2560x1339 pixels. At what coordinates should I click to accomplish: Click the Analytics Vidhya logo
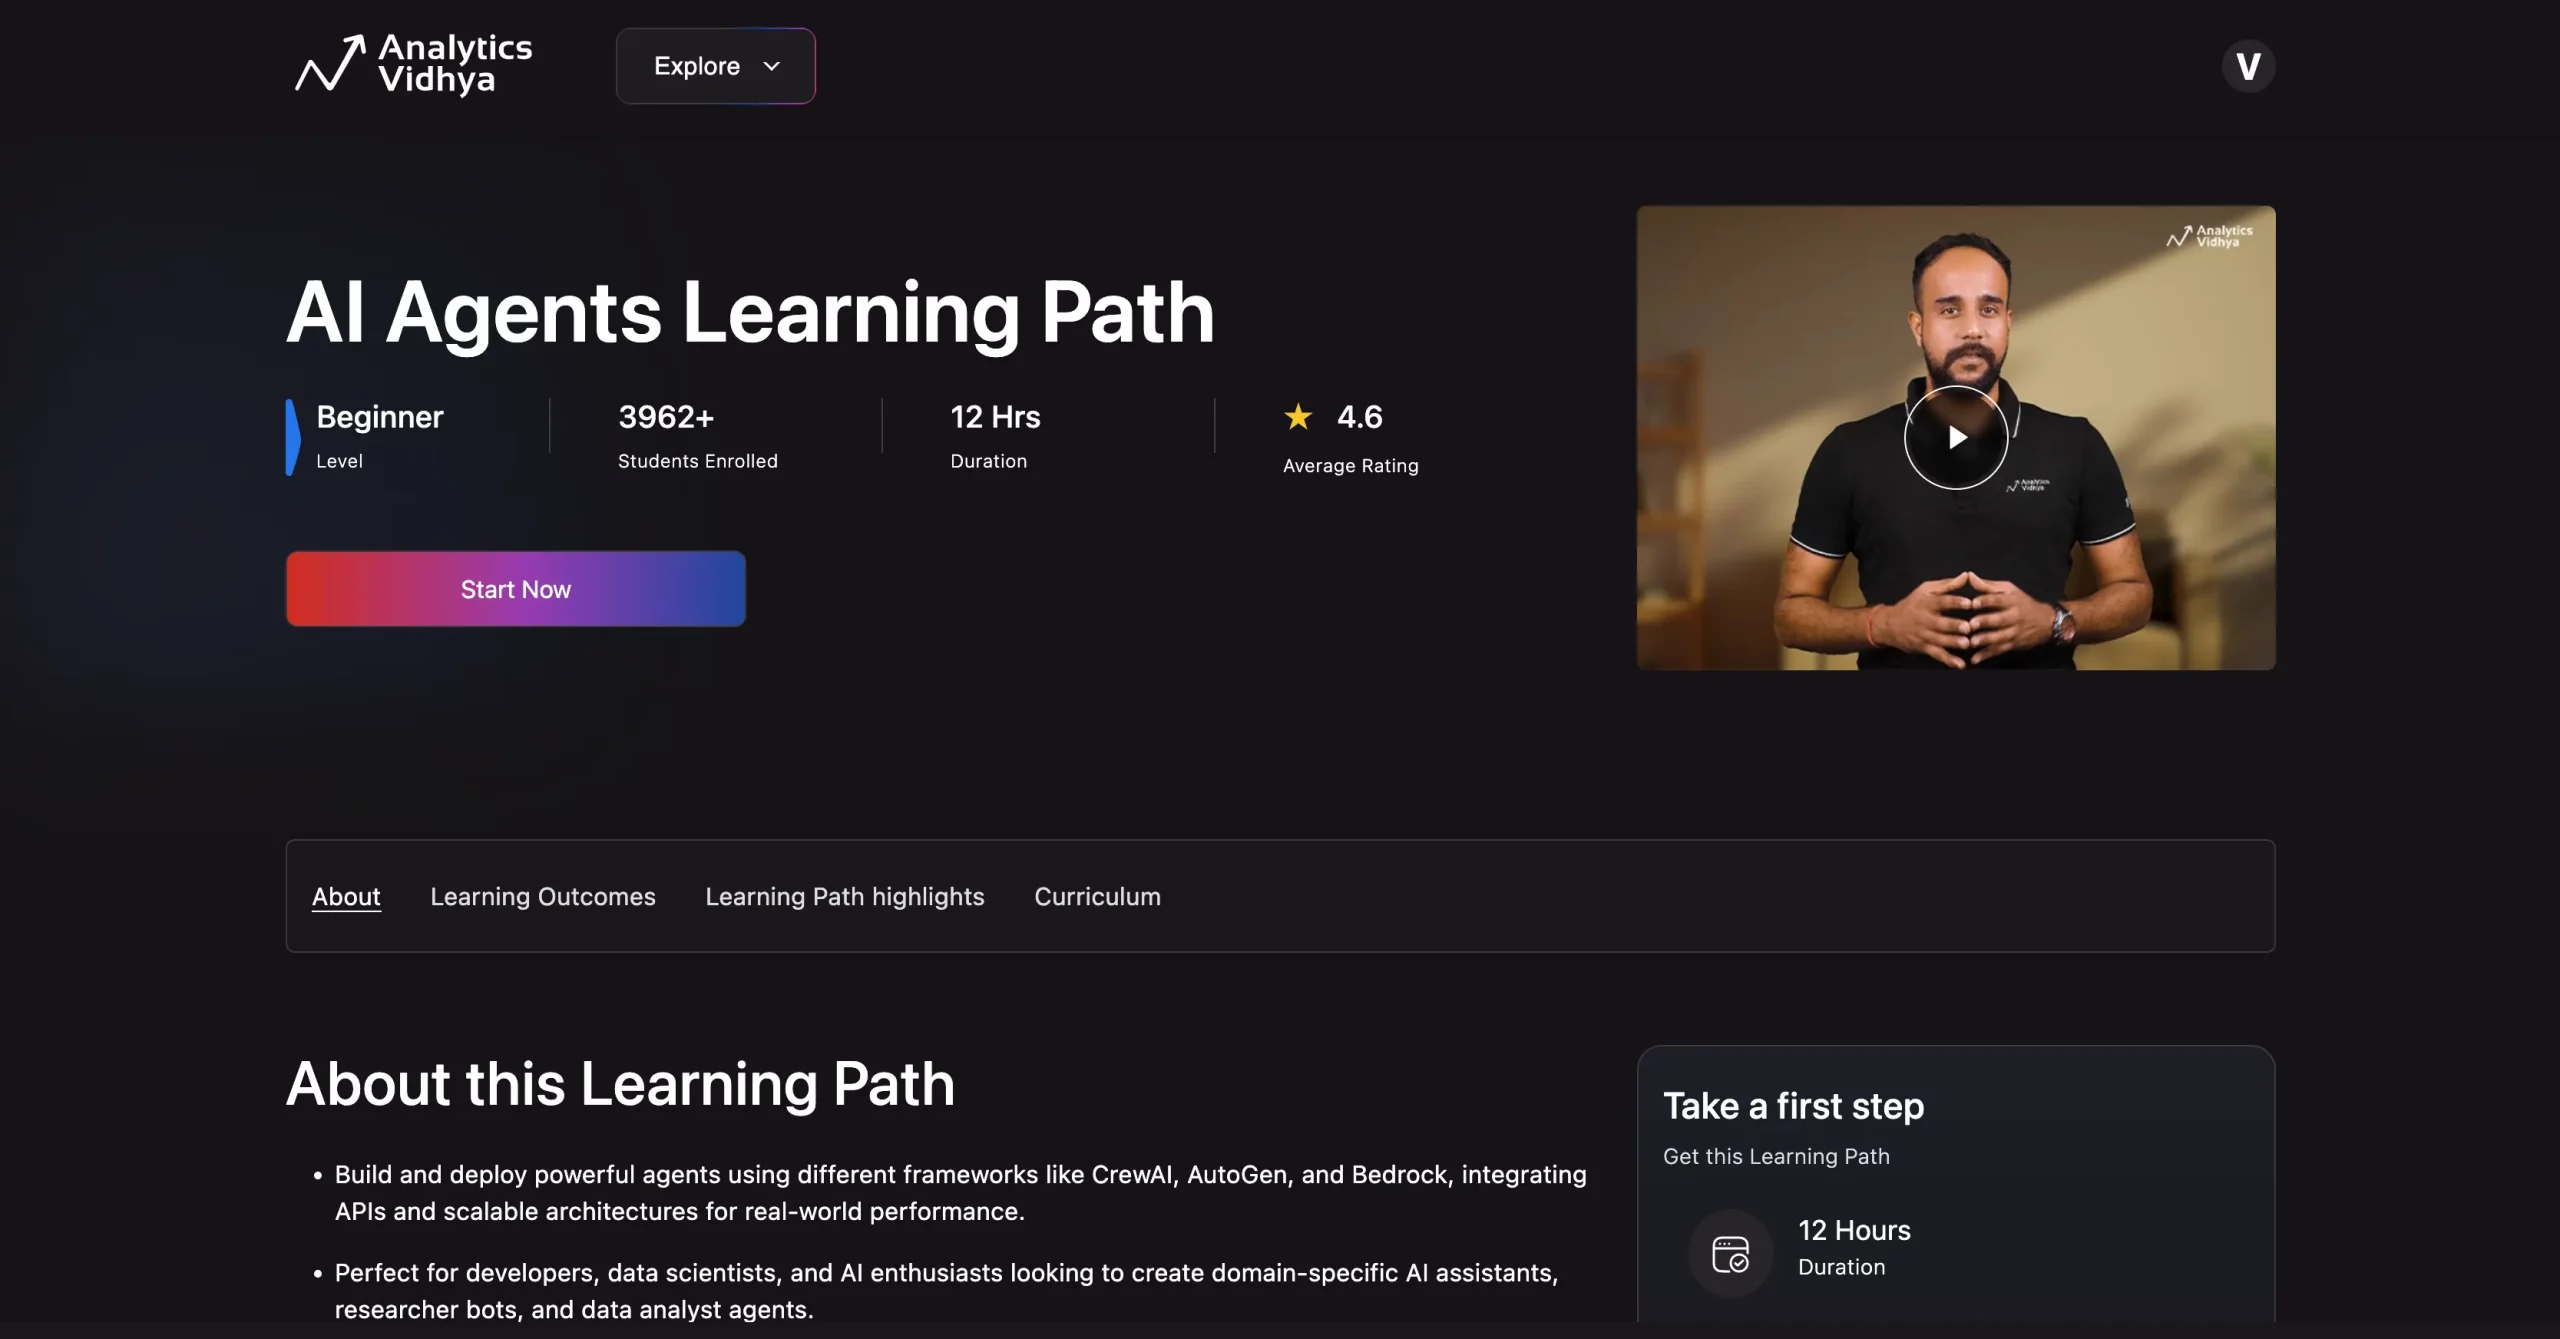pyautogui.click(x=413, y=64)
